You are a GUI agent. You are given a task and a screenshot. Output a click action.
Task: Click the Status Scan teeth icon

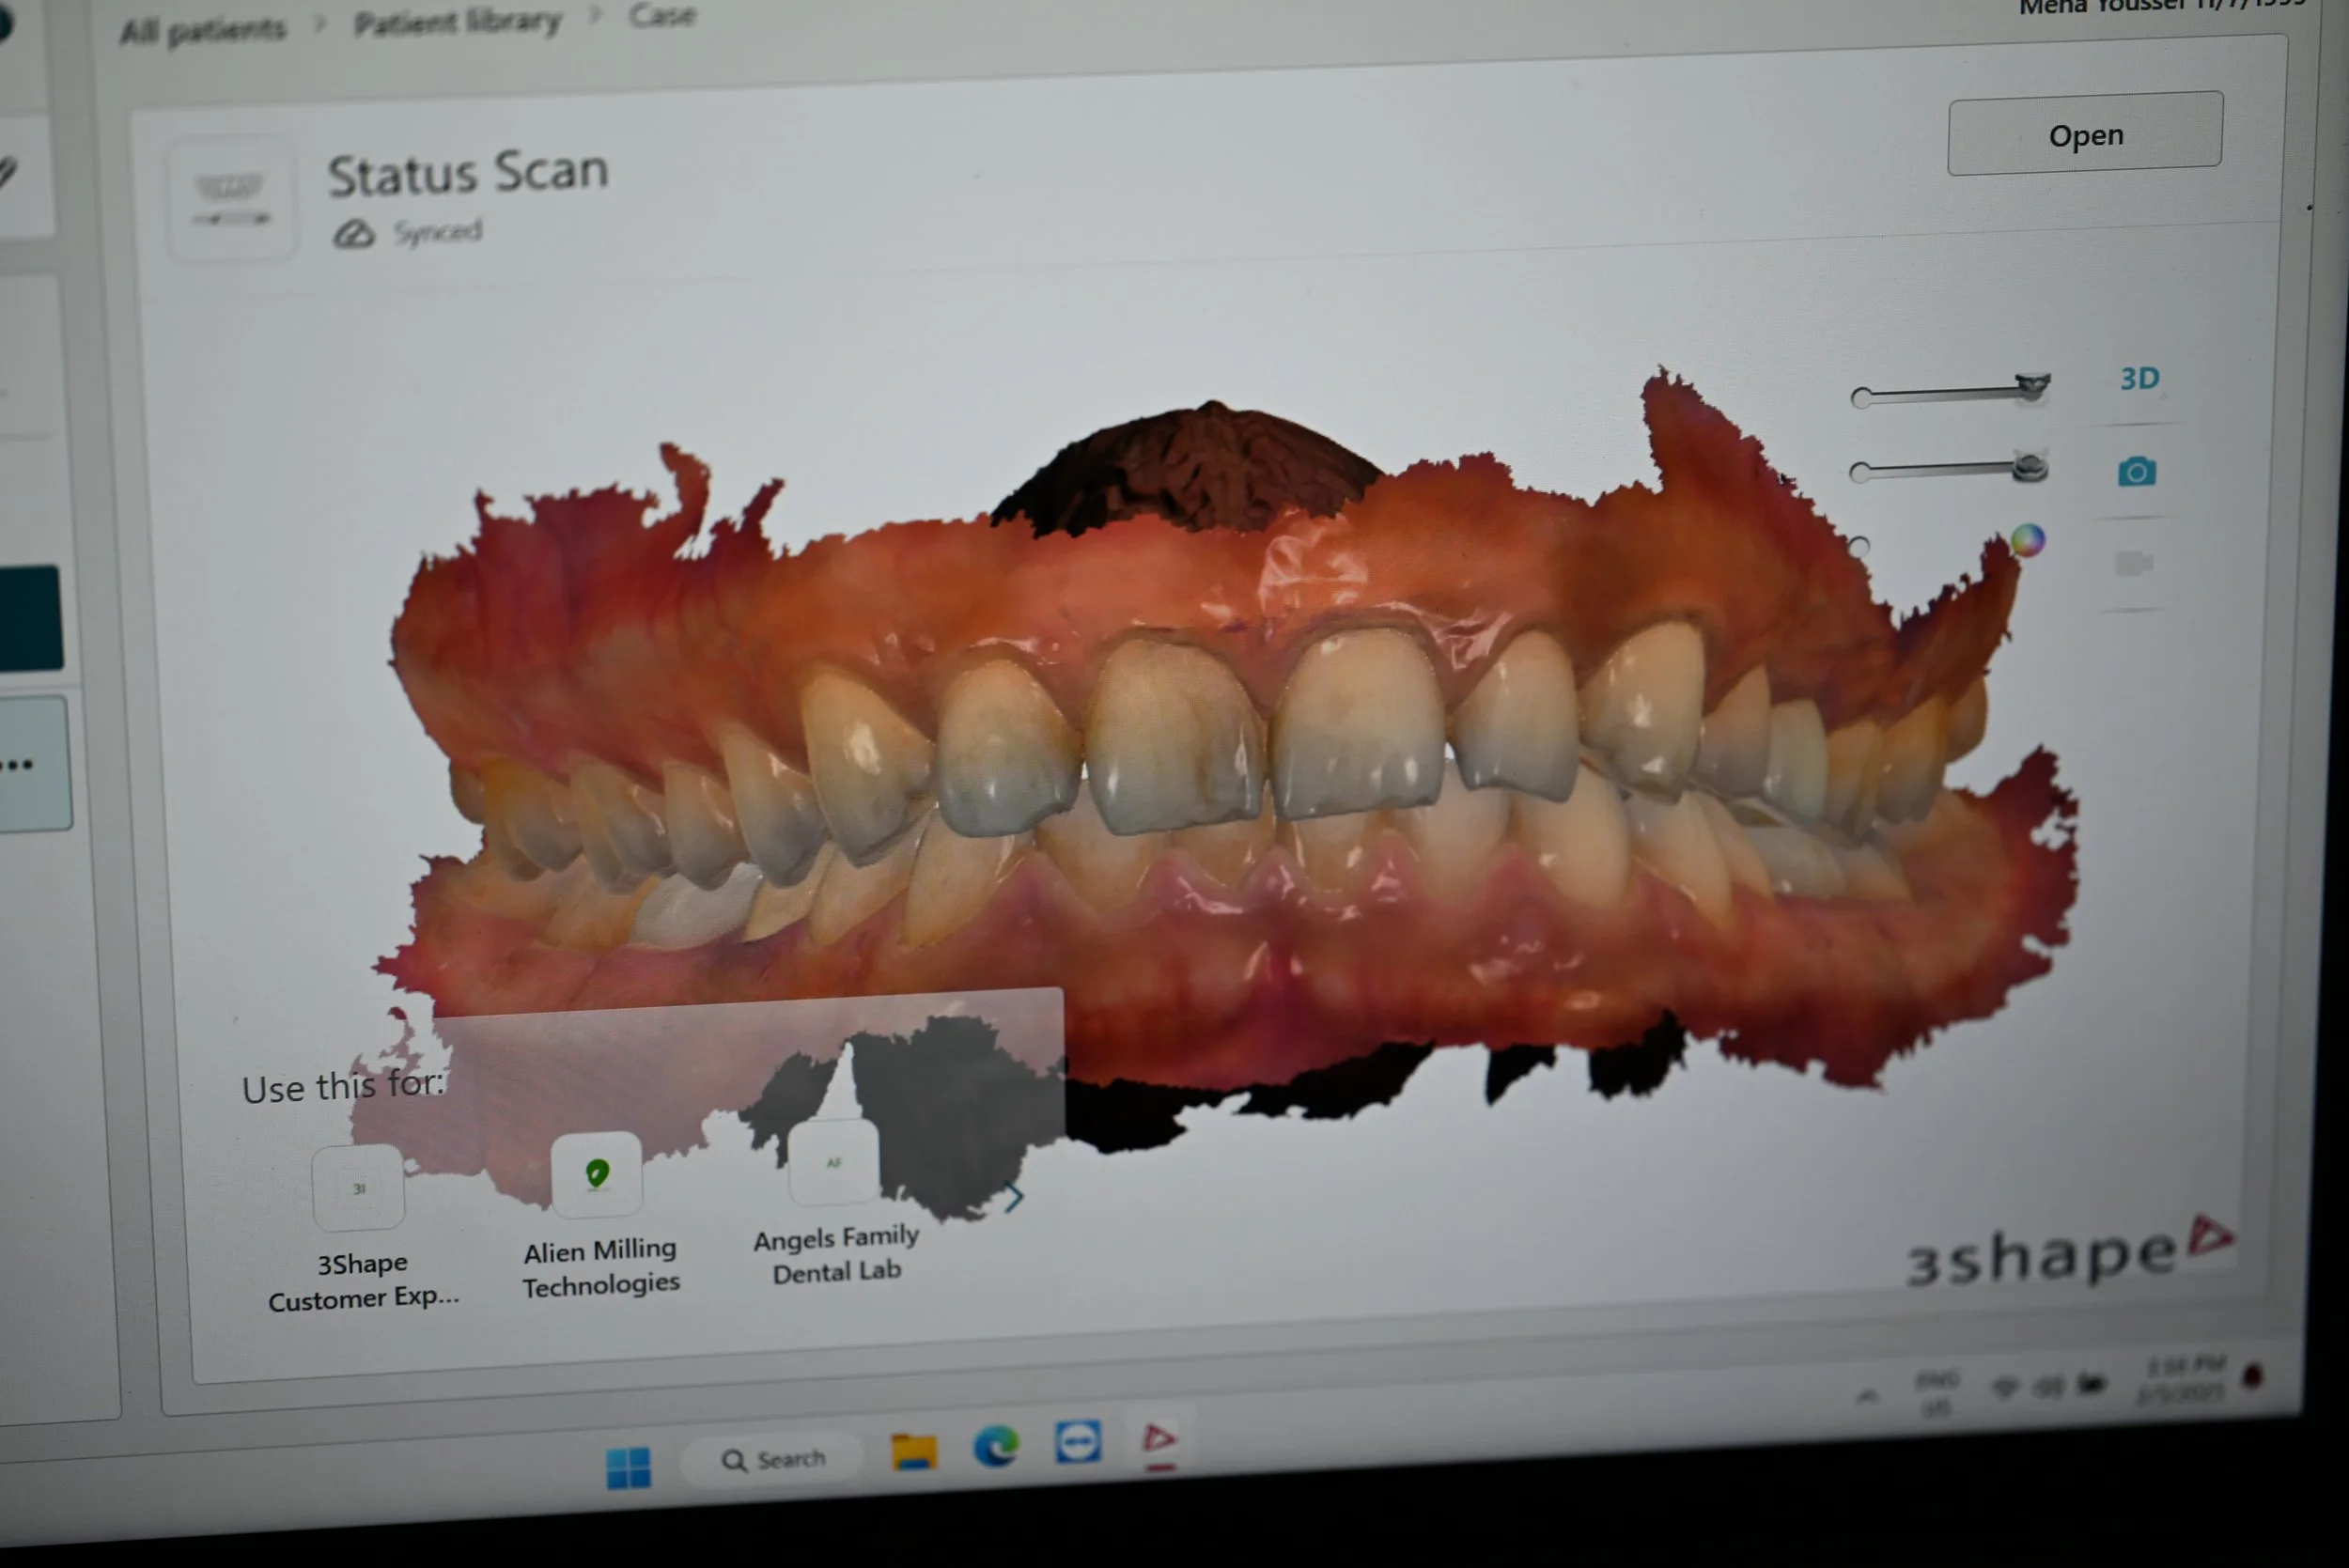pos(231,198)
